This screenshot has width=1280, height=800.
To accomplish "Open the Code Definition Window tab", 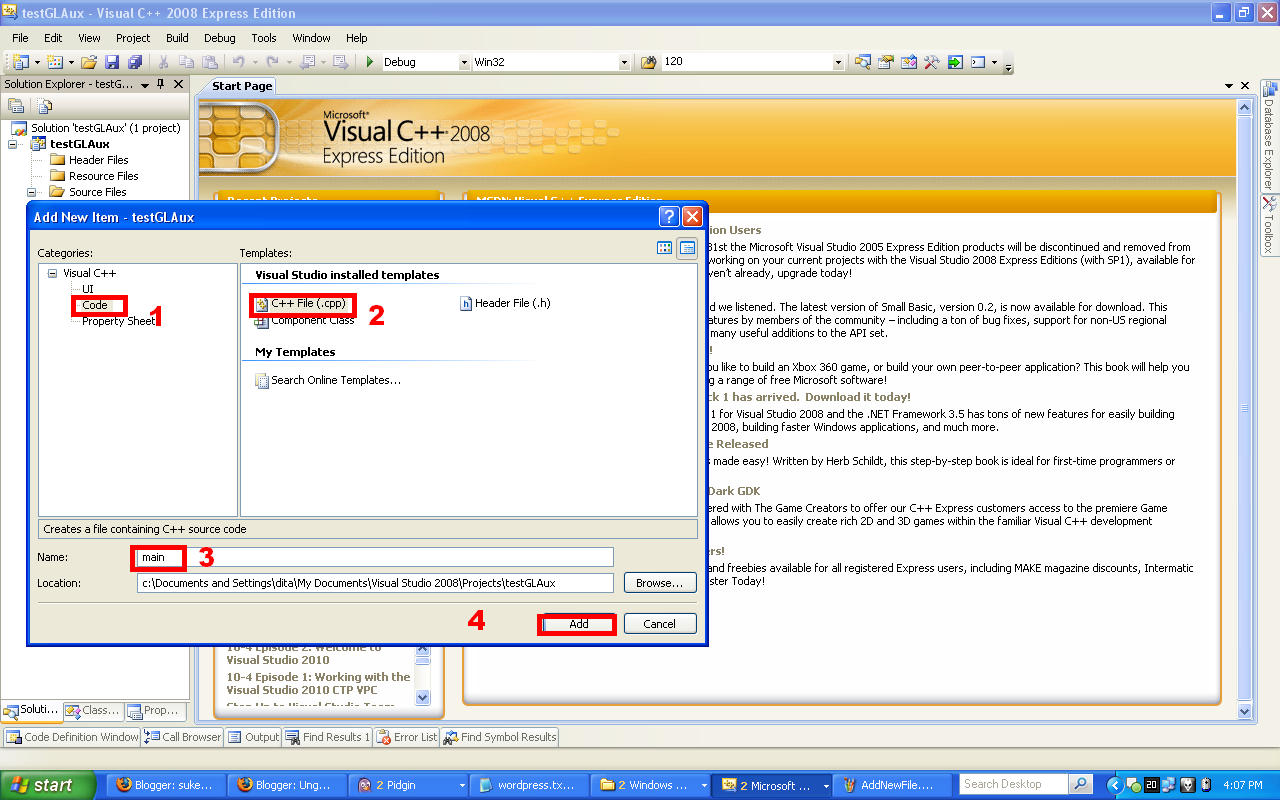I will [x=72, y=737].
